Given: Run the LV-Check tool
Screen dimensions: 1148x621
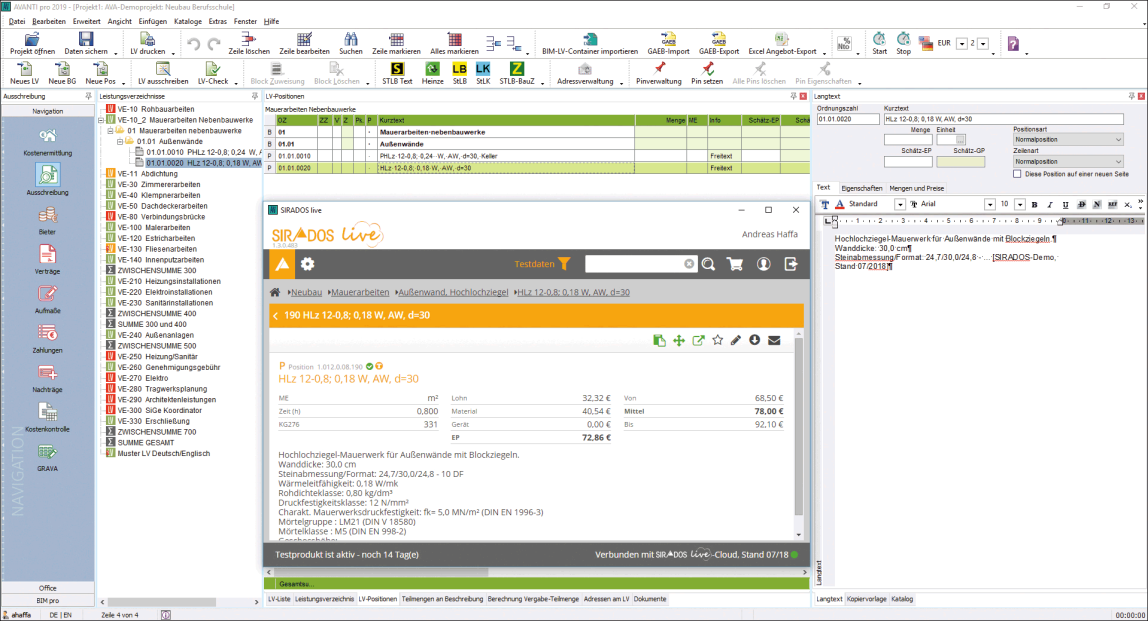Looking at the screenshot, I should click(x=213, y=74).
